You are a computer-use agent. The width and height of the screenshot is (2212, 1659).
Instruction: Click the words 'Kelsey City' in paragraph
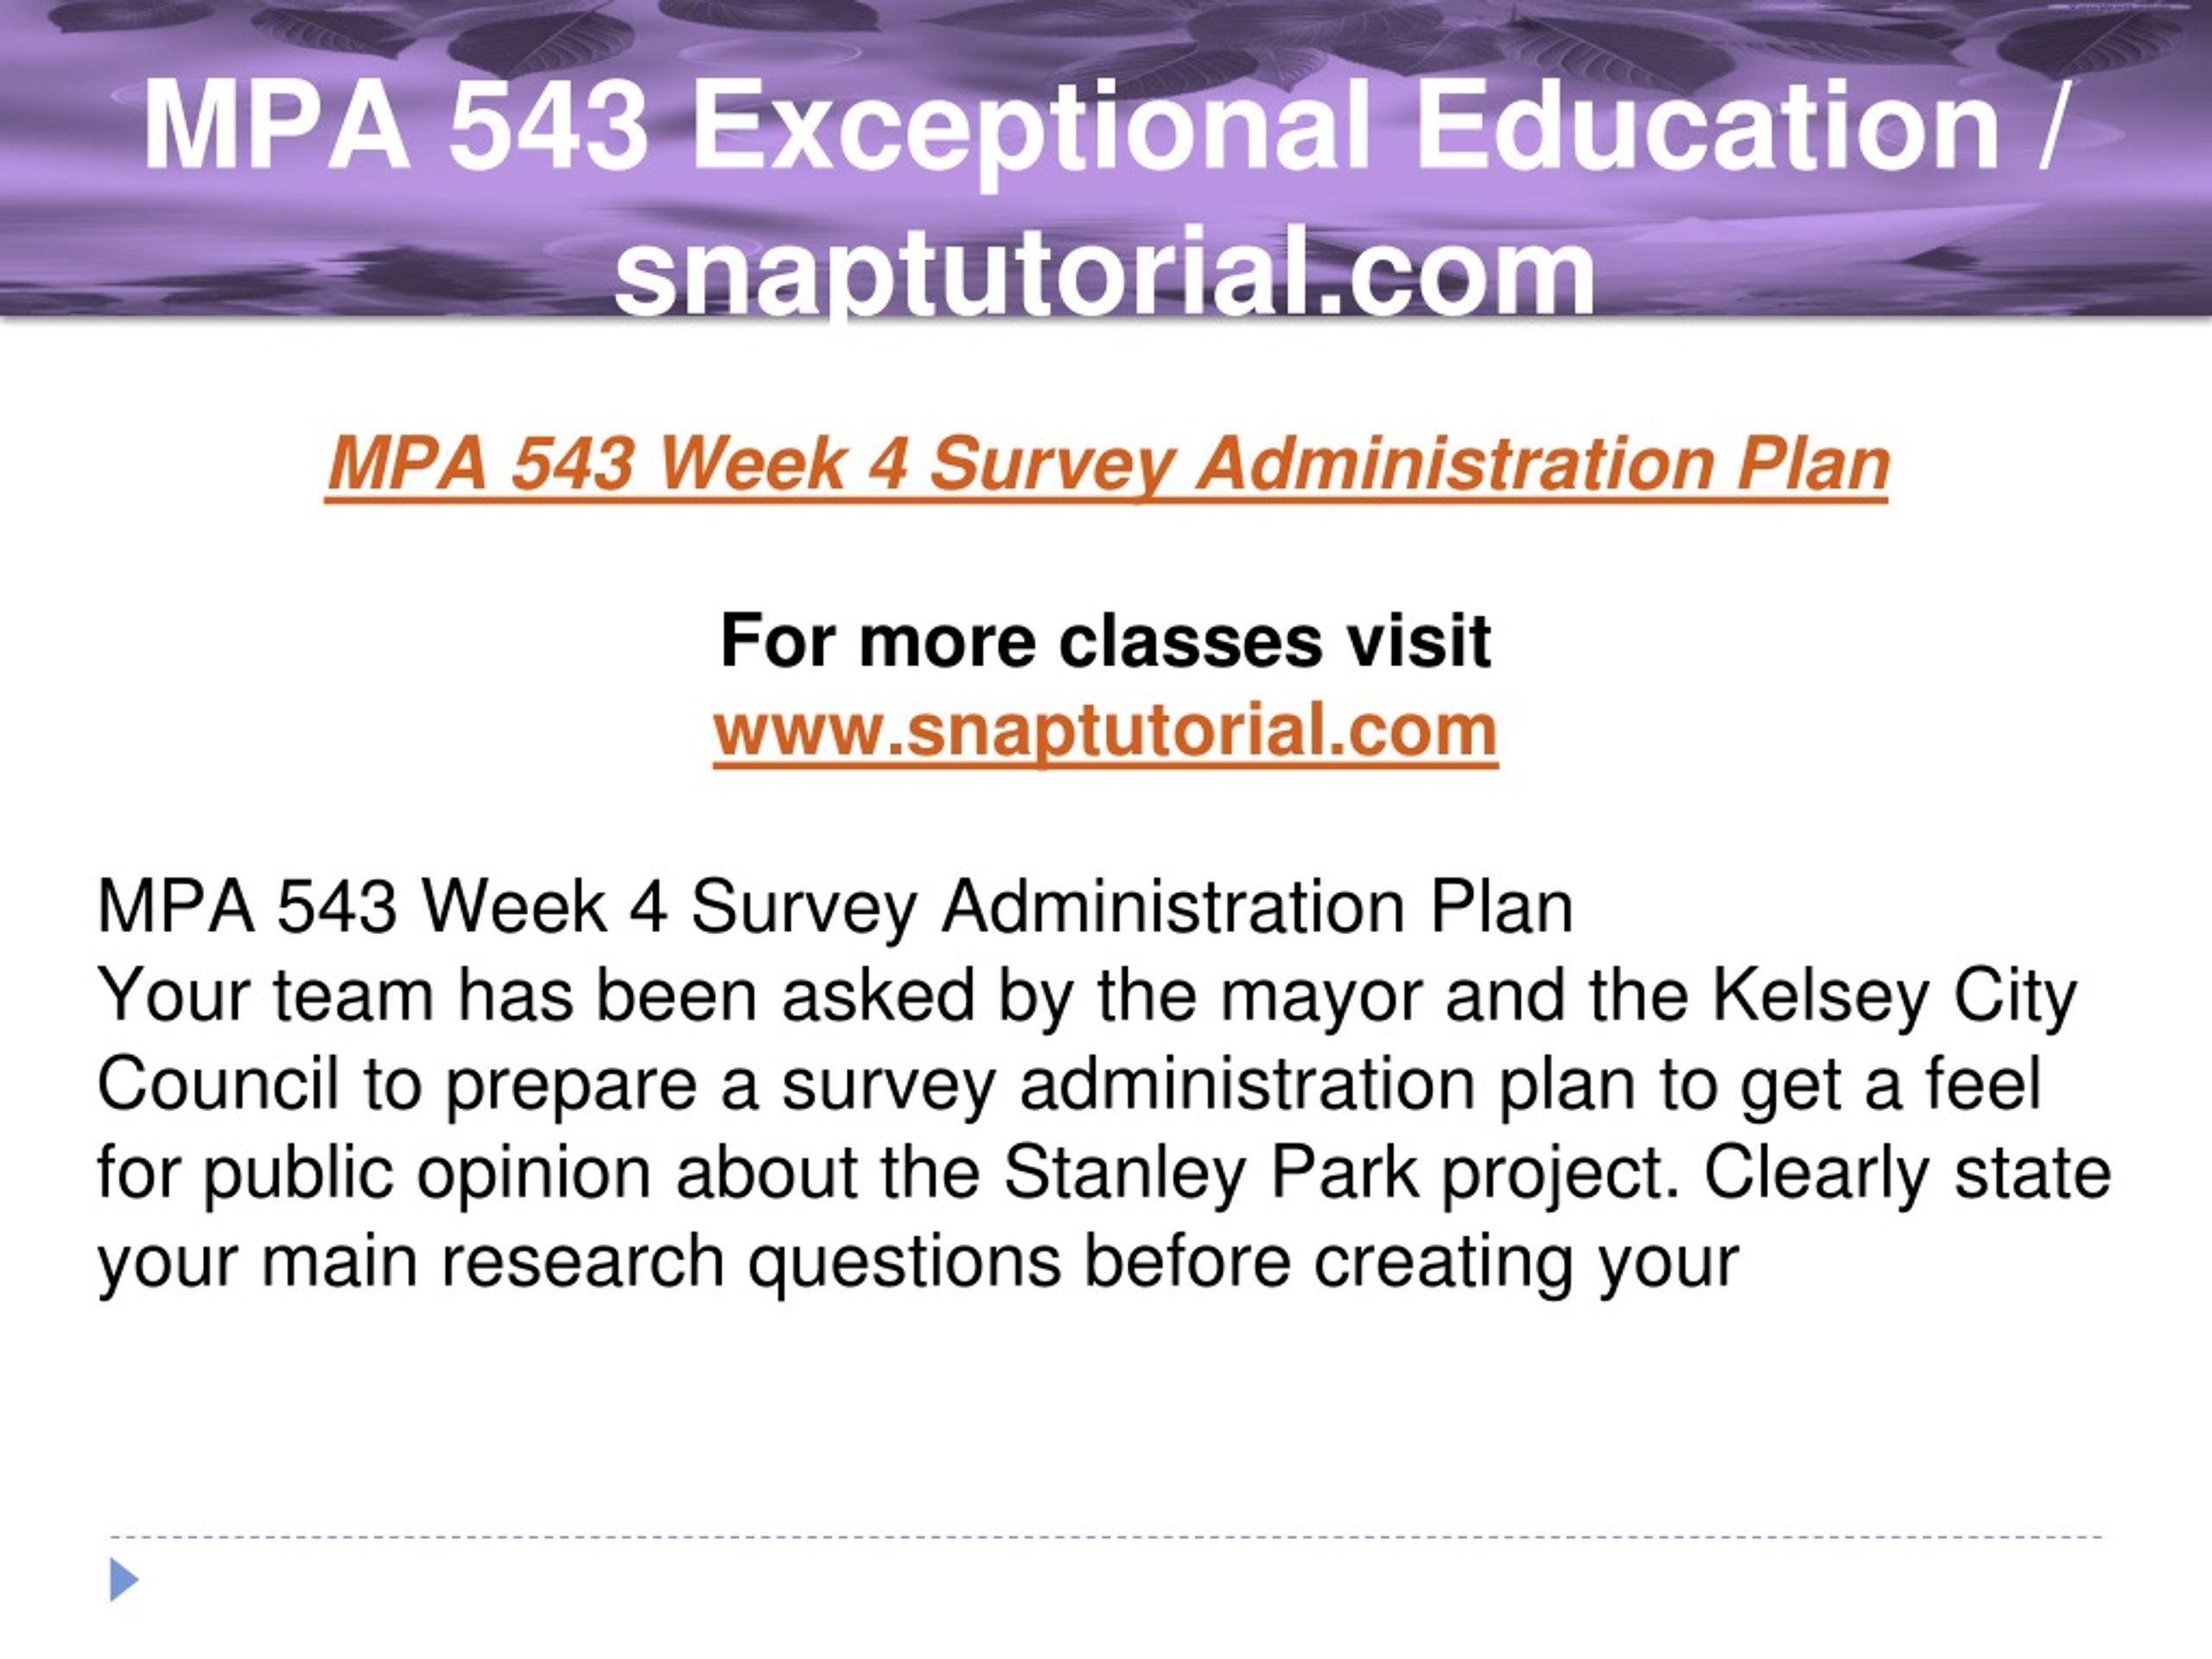click(x=1895, y=996)
